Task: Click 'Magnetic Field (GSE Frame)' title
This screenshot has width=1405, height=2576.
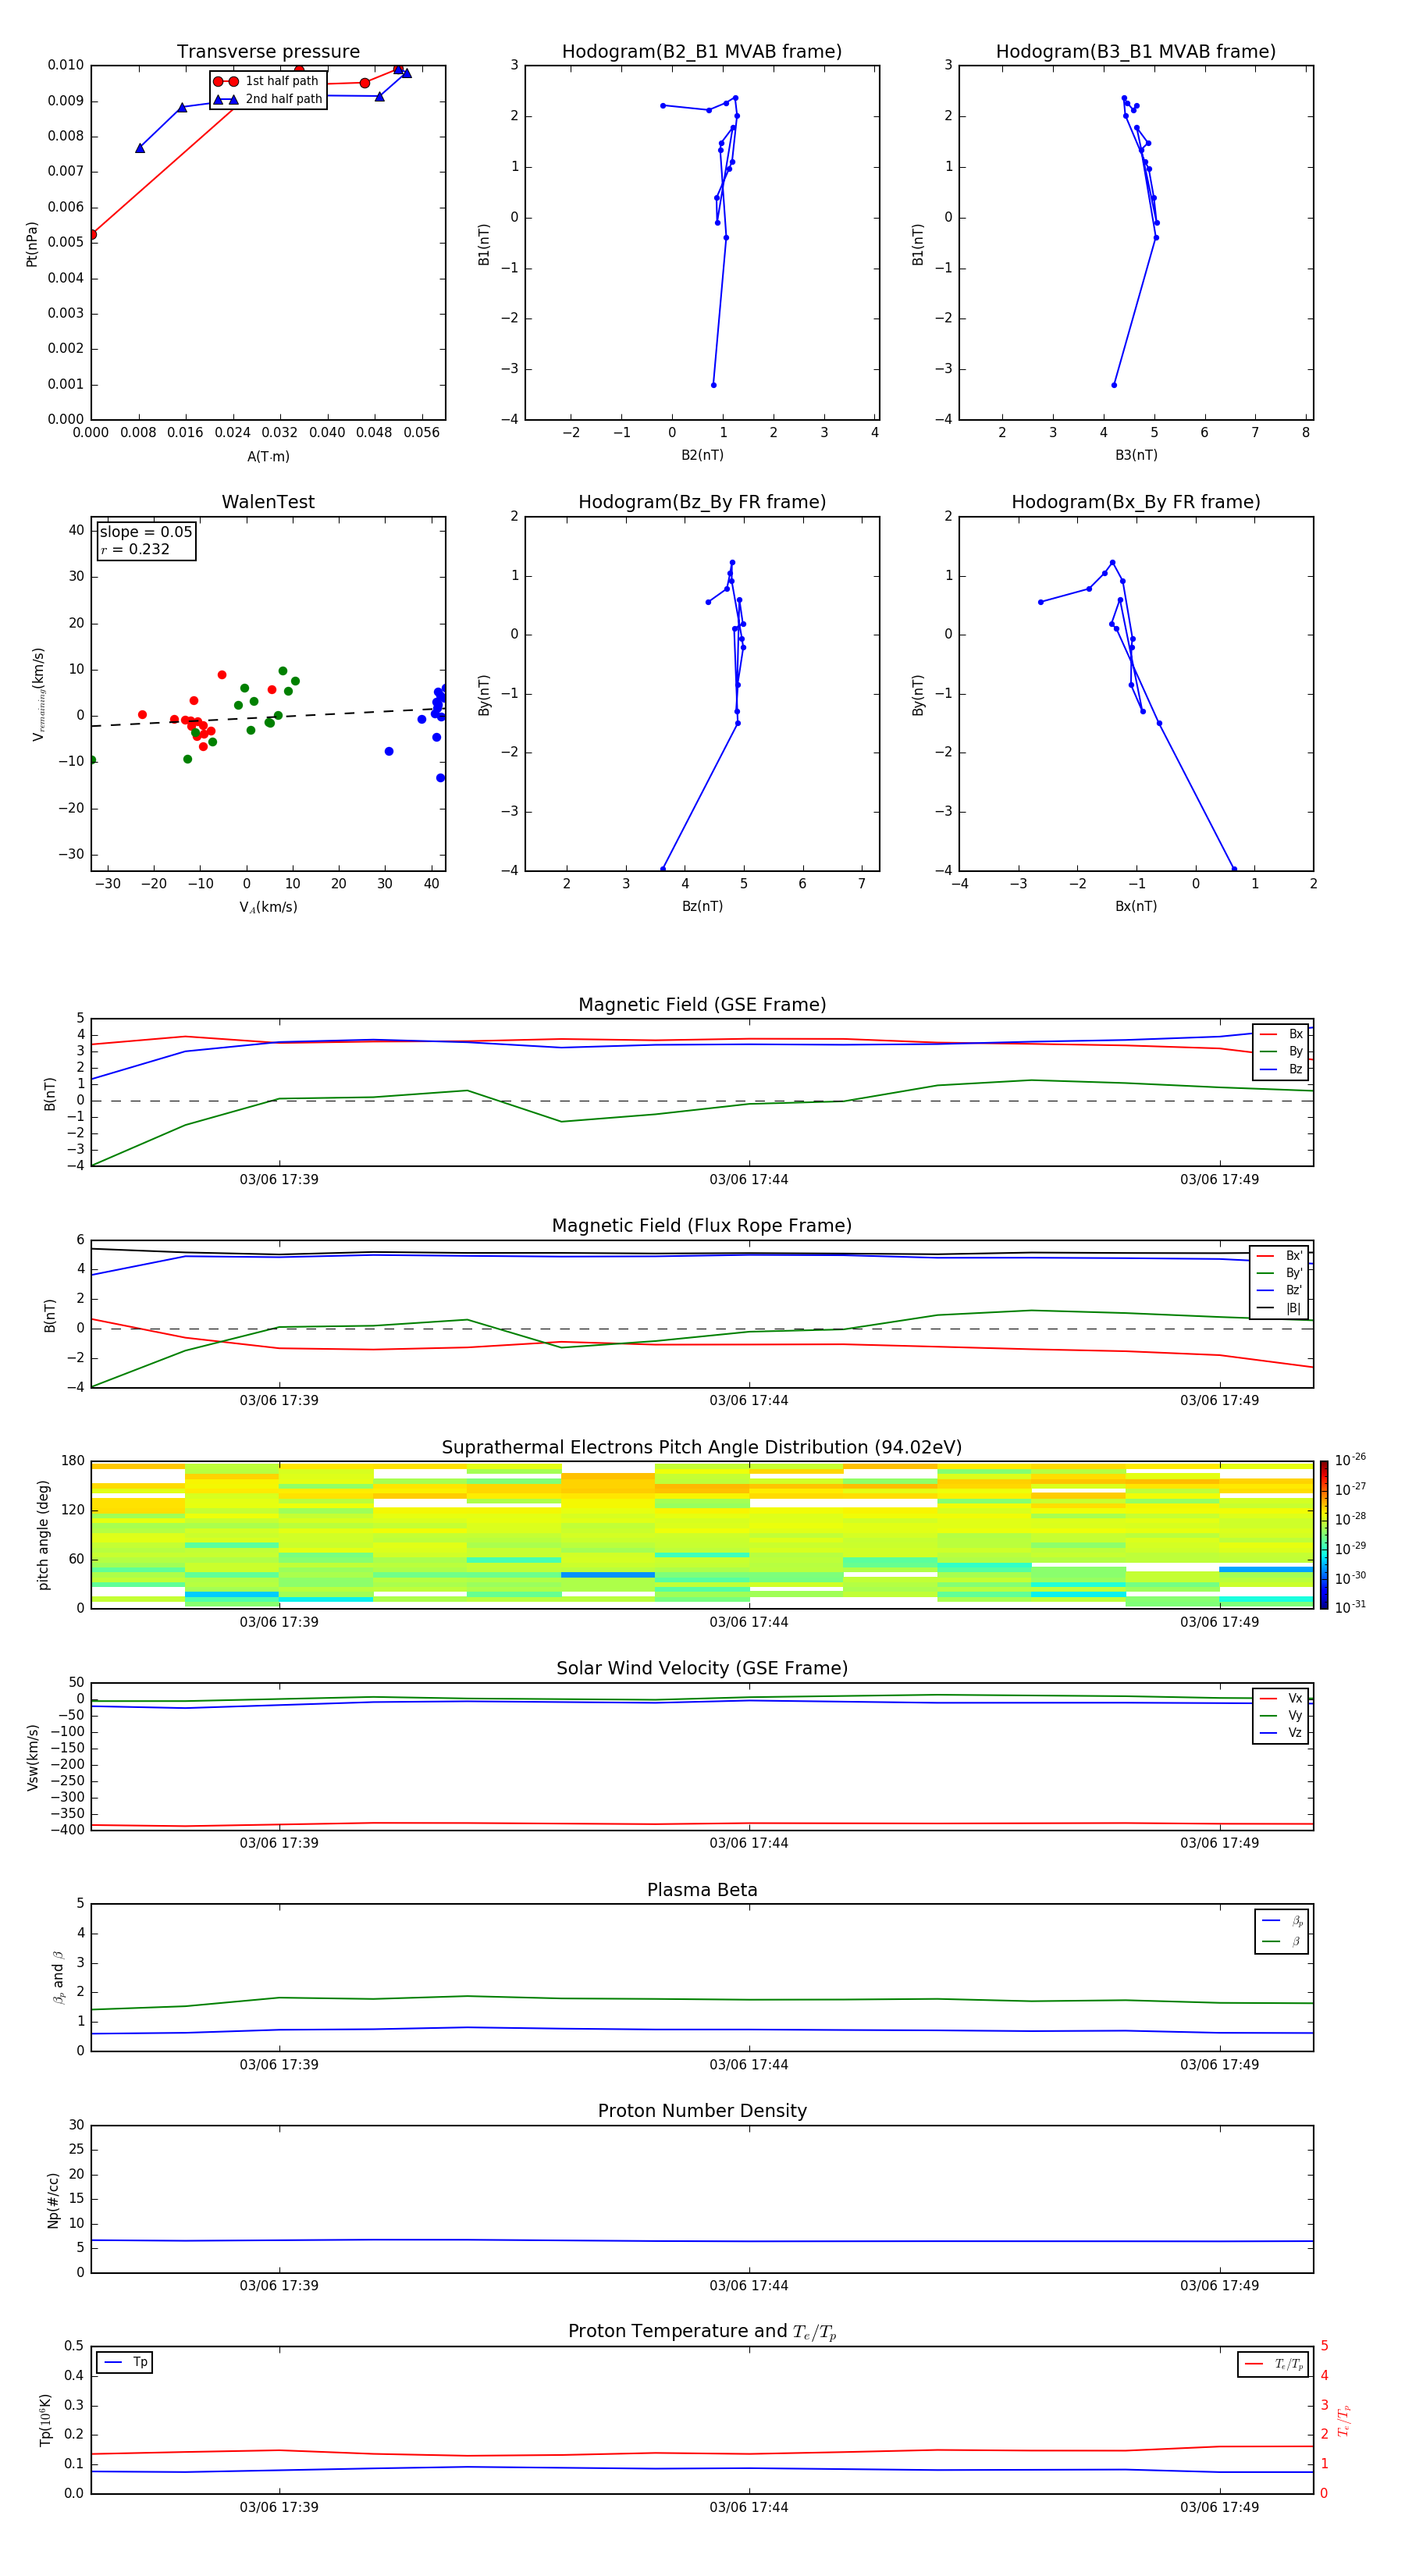Action: [x=702, y=1005]
